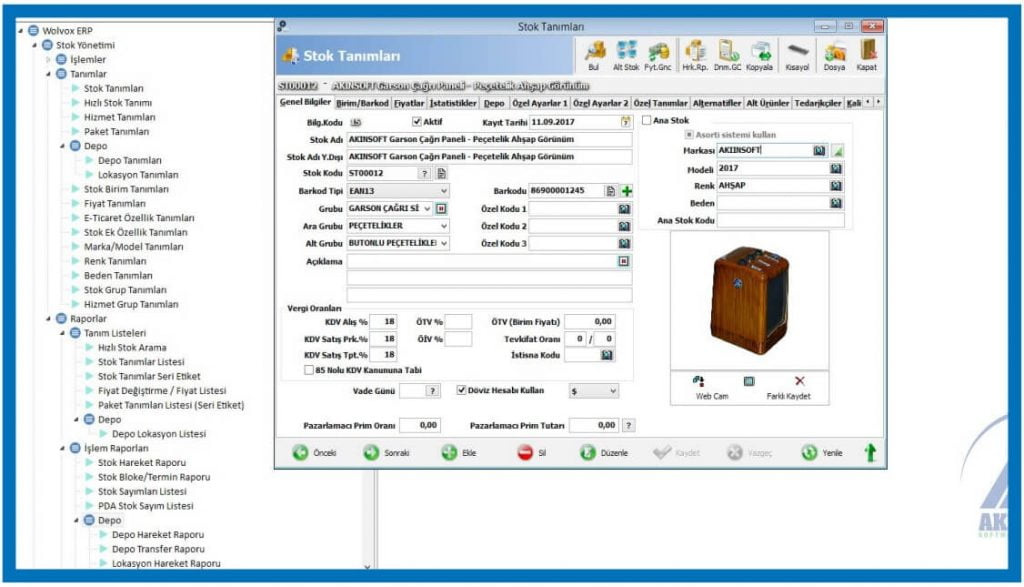This screenshot has width=1024, height=587.
Task: Collapse the Raporlar tree node
Action: coord(48,319)
